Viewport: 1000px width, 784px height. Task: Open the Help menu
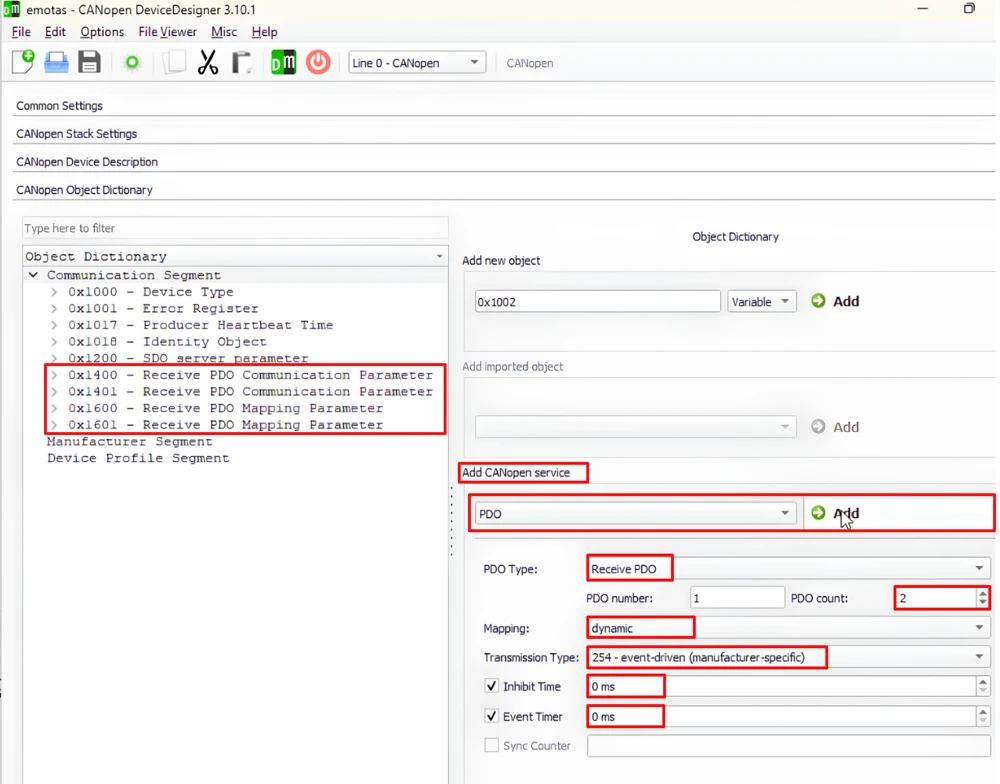(264, 32)
